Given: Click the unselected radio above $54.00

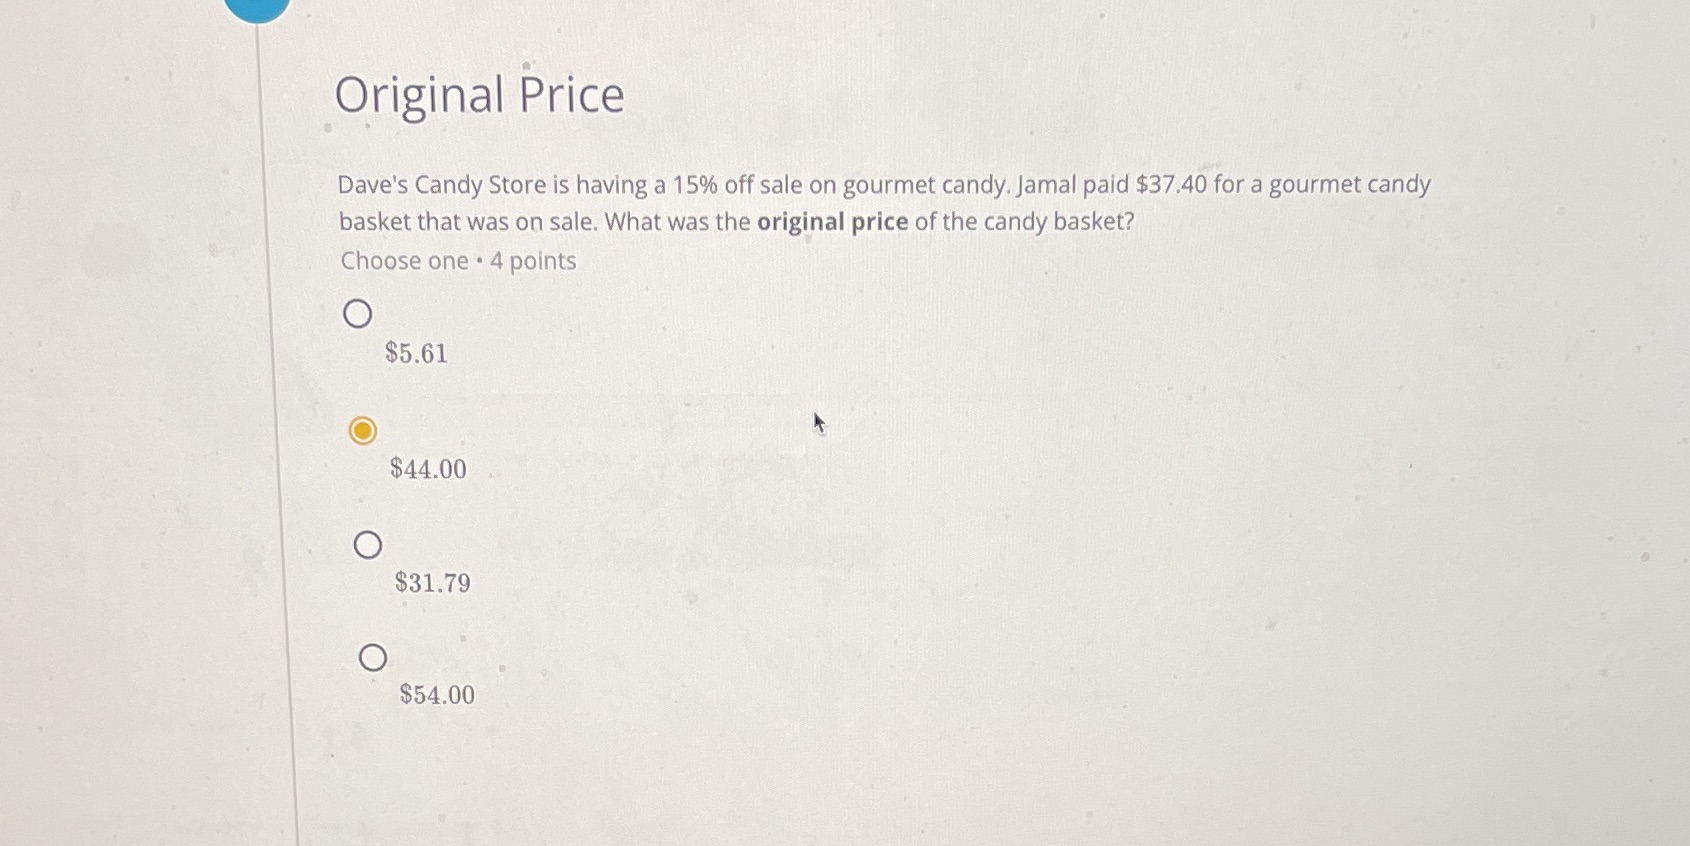Looking at the screenshot, I should coord(374,657).
